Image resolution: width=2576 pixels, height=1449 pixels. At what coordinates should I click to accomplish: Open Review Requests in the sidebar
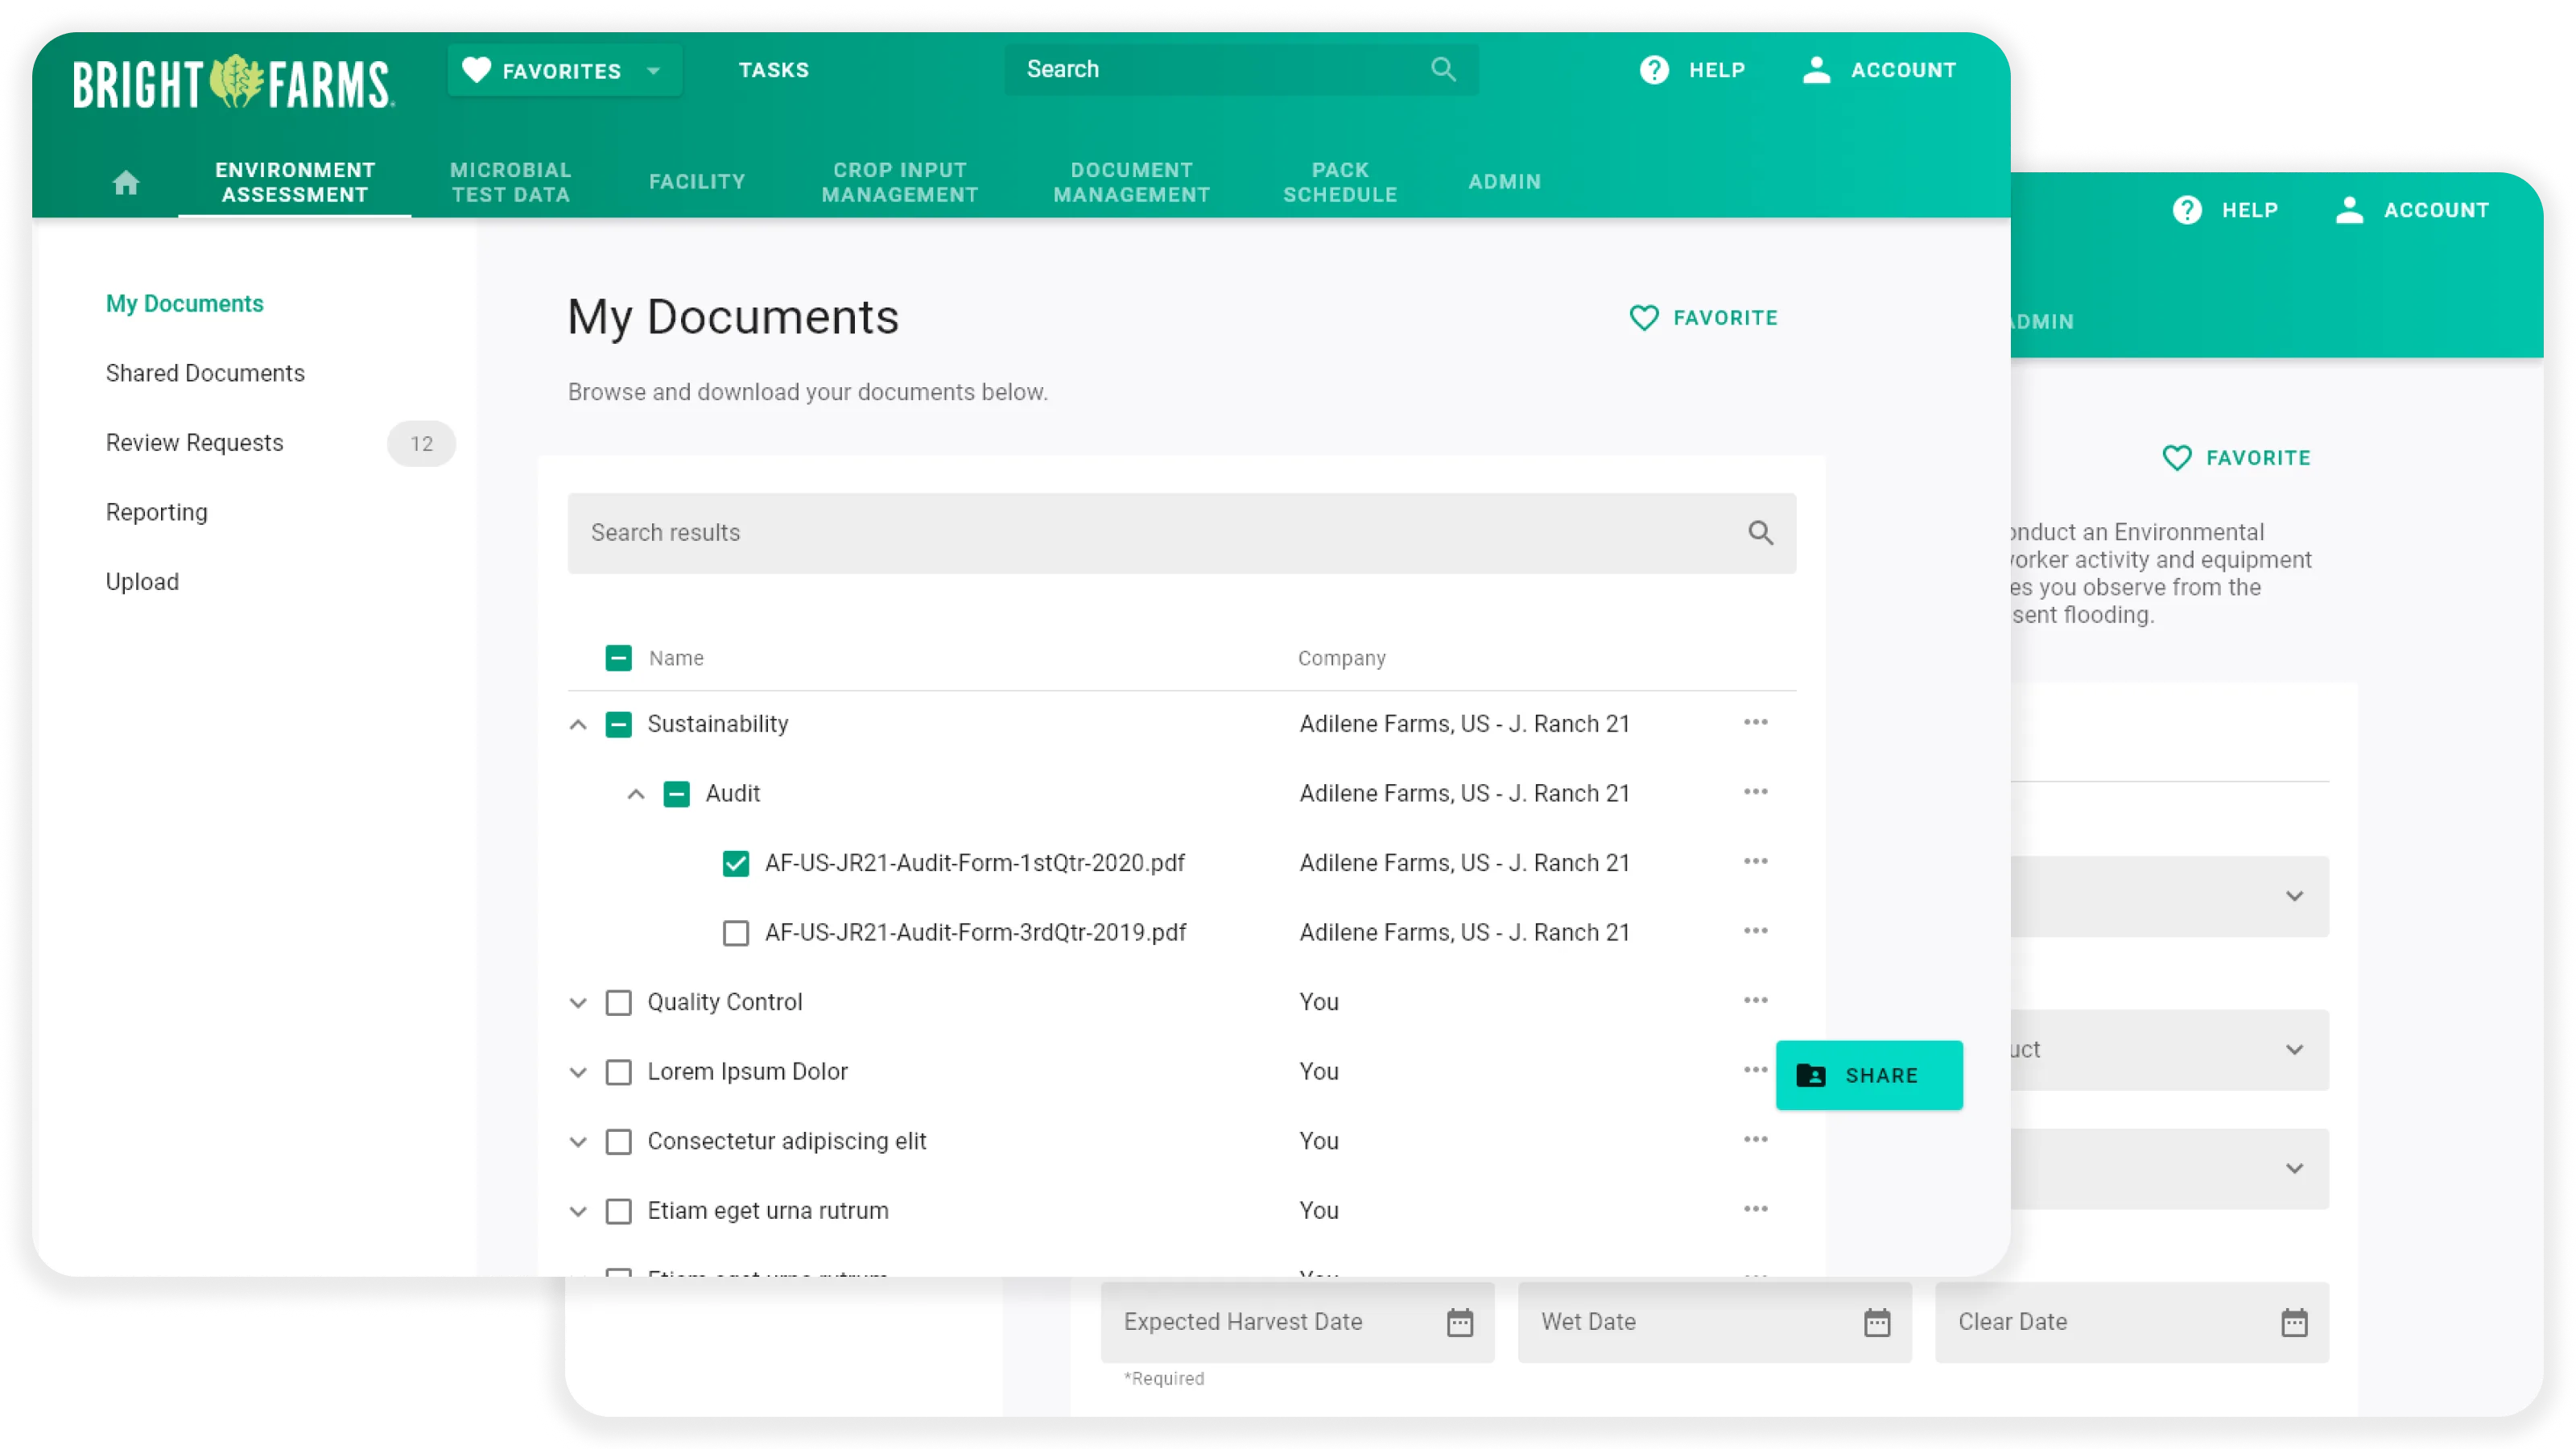coord(194,443)
